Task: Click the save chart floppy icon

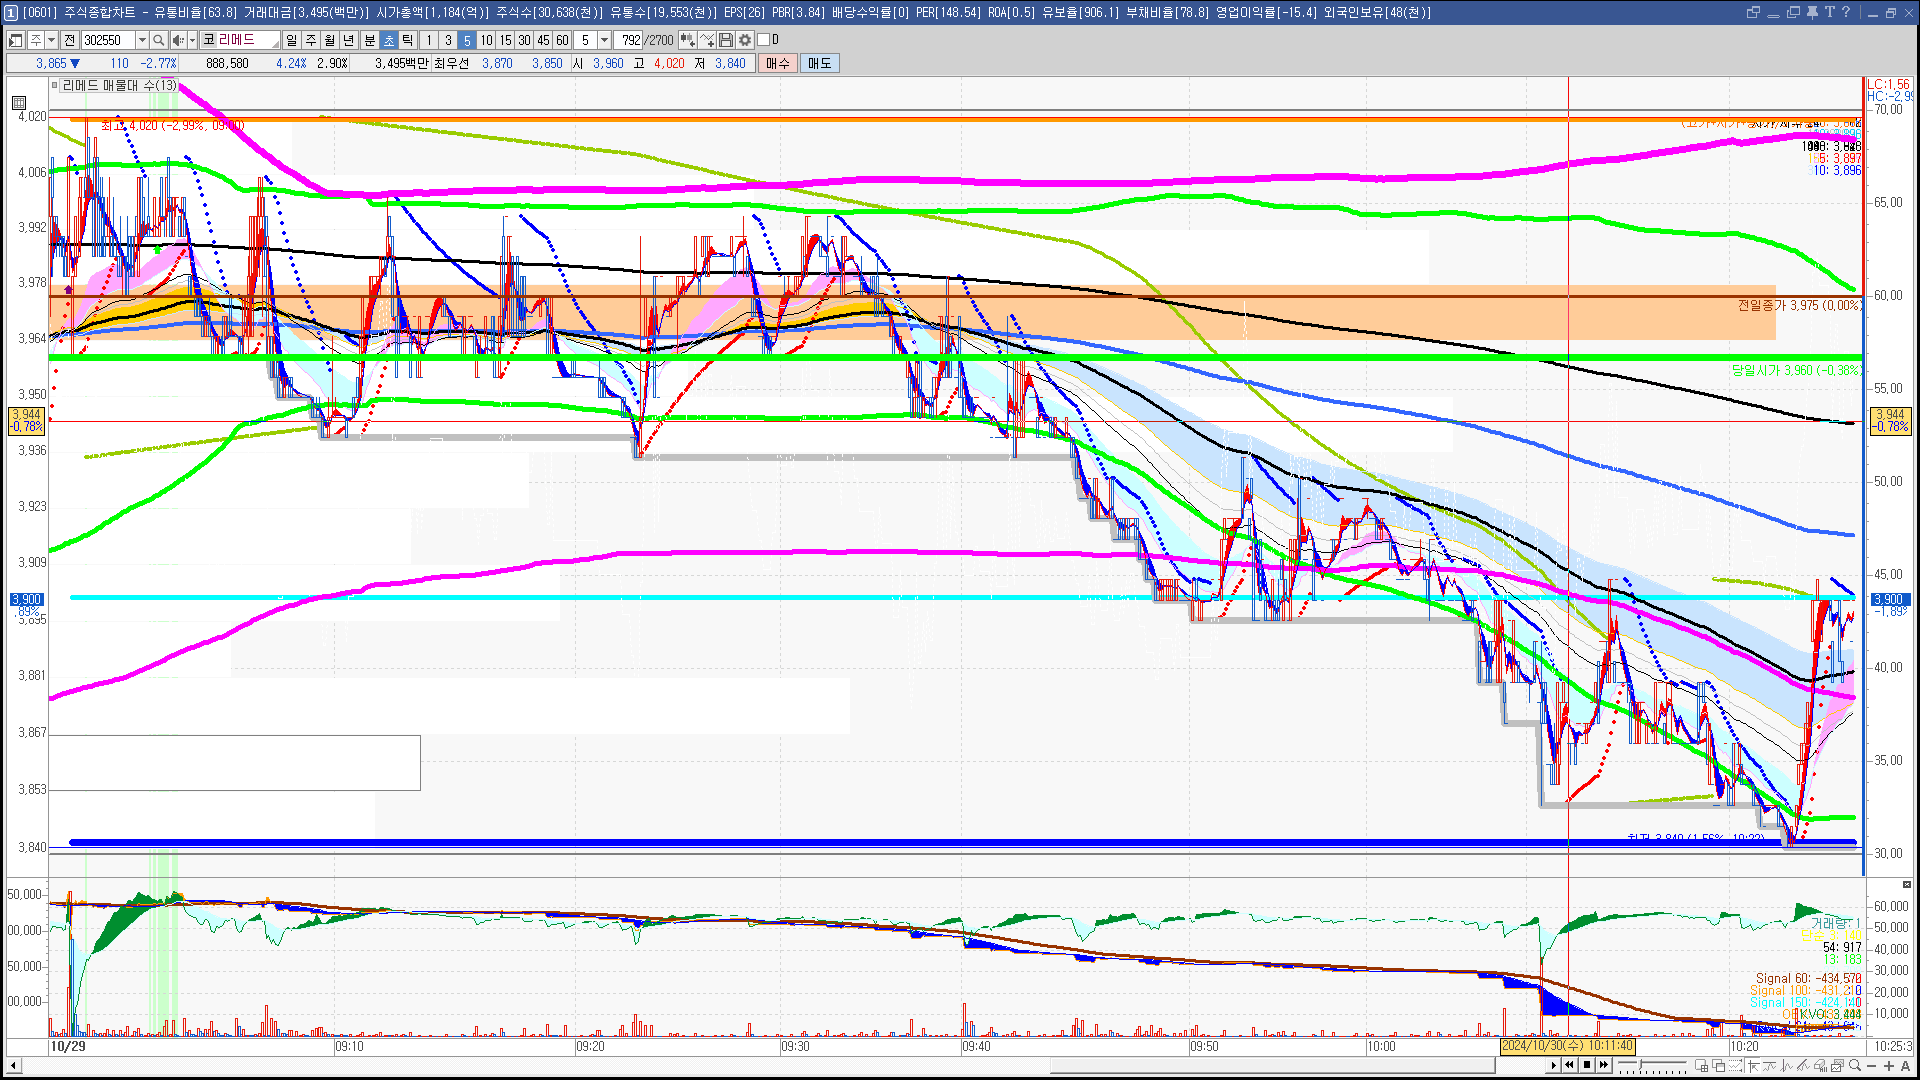Action: 726,40
